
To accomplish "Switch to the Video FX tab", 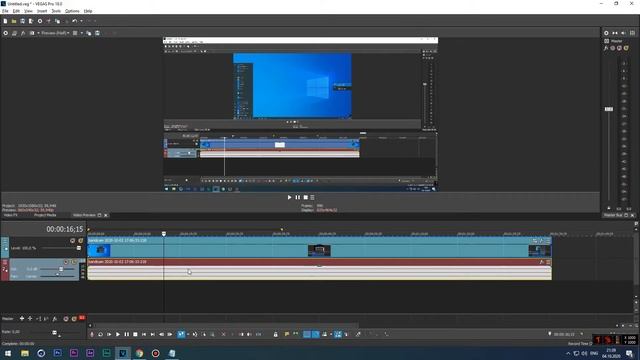I will [x=11, y=215].
